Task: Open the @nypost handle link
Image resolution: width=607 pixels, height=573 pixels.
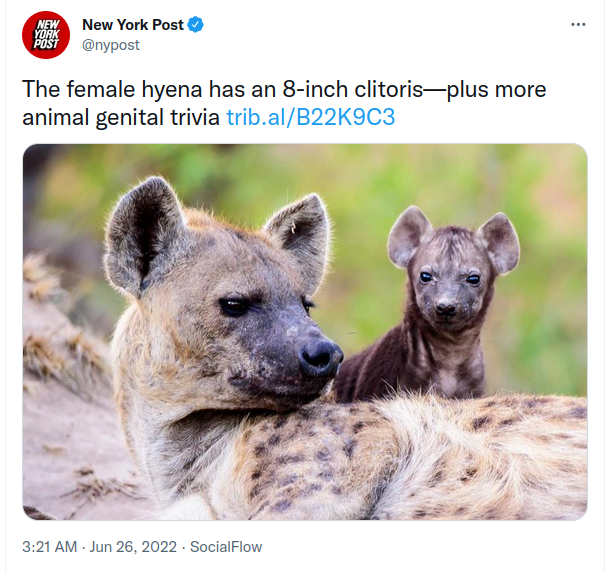Action: tap(111, 45)
